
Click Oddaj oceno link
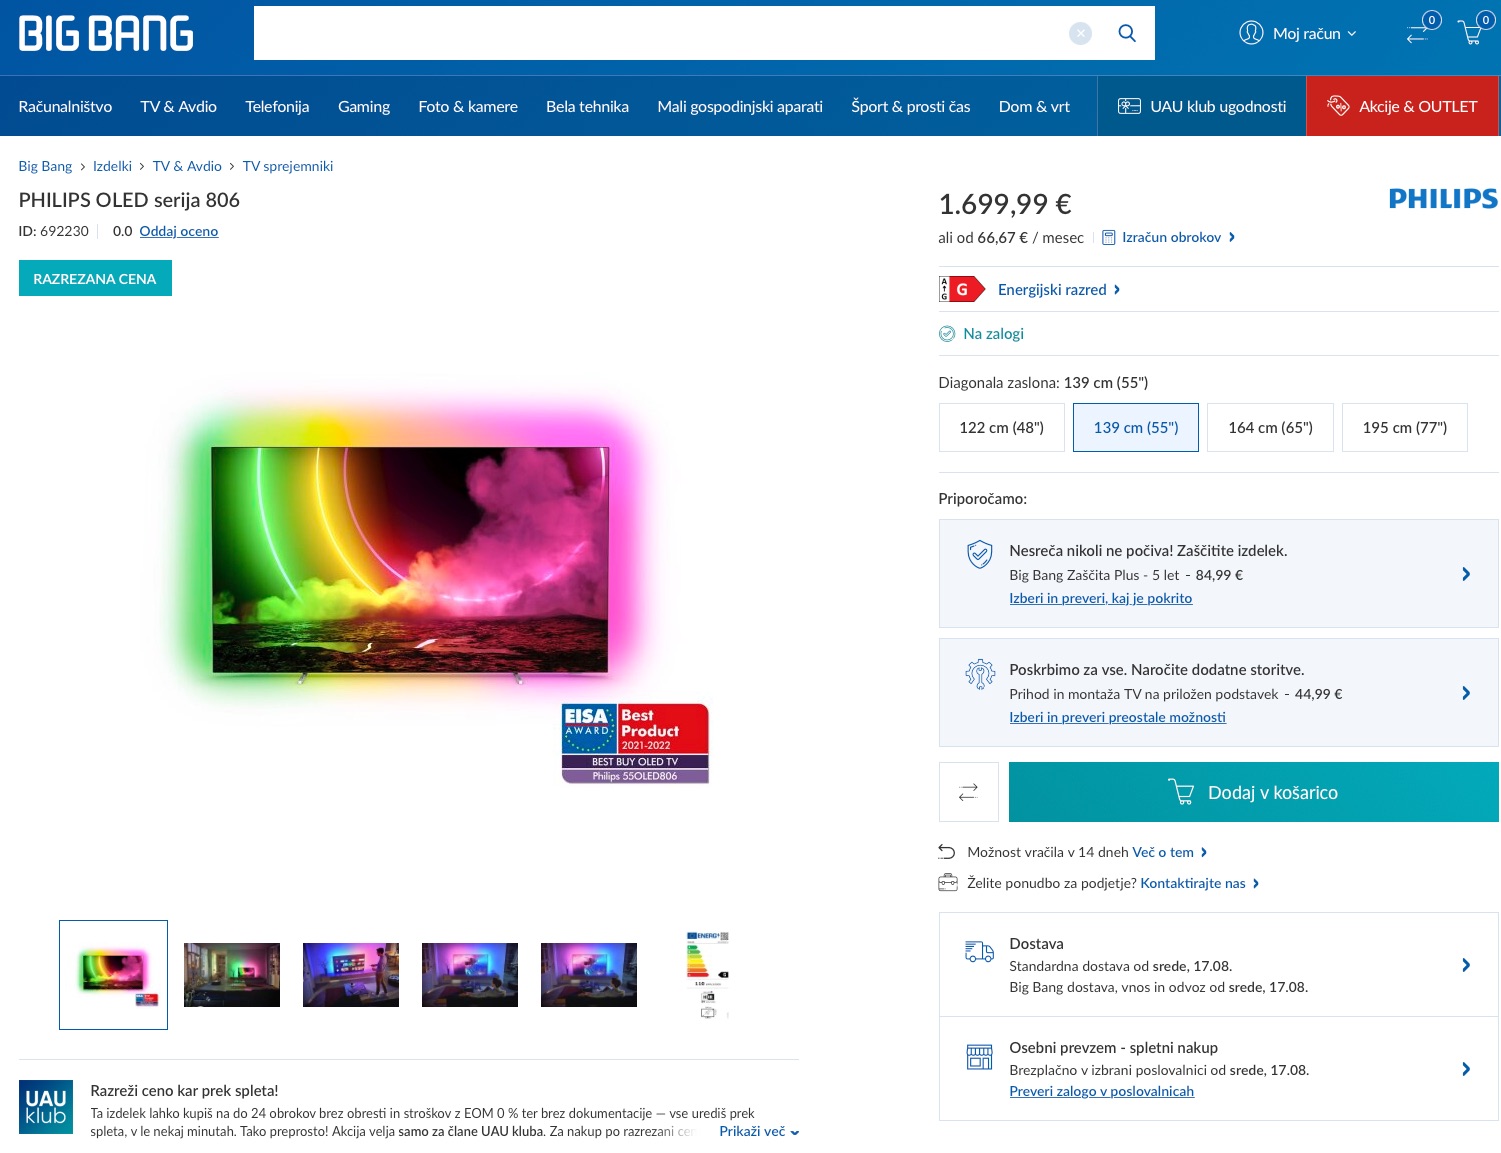click(179, 231)
